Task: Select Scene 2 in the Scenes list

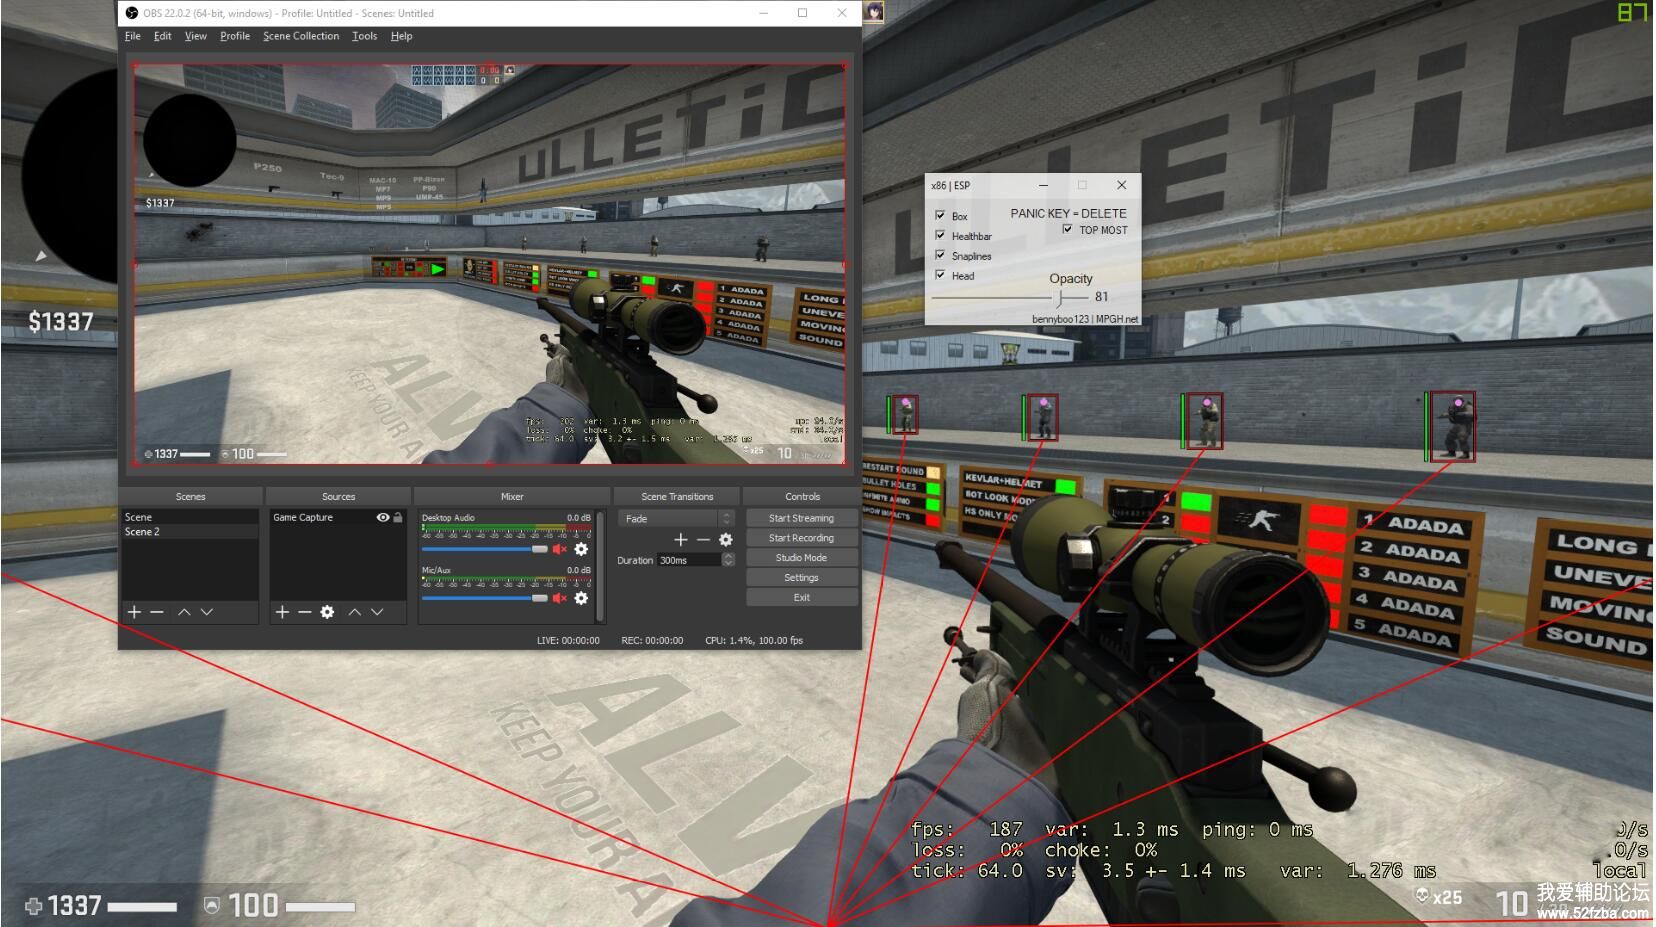Action: click(x=190, y=531)
